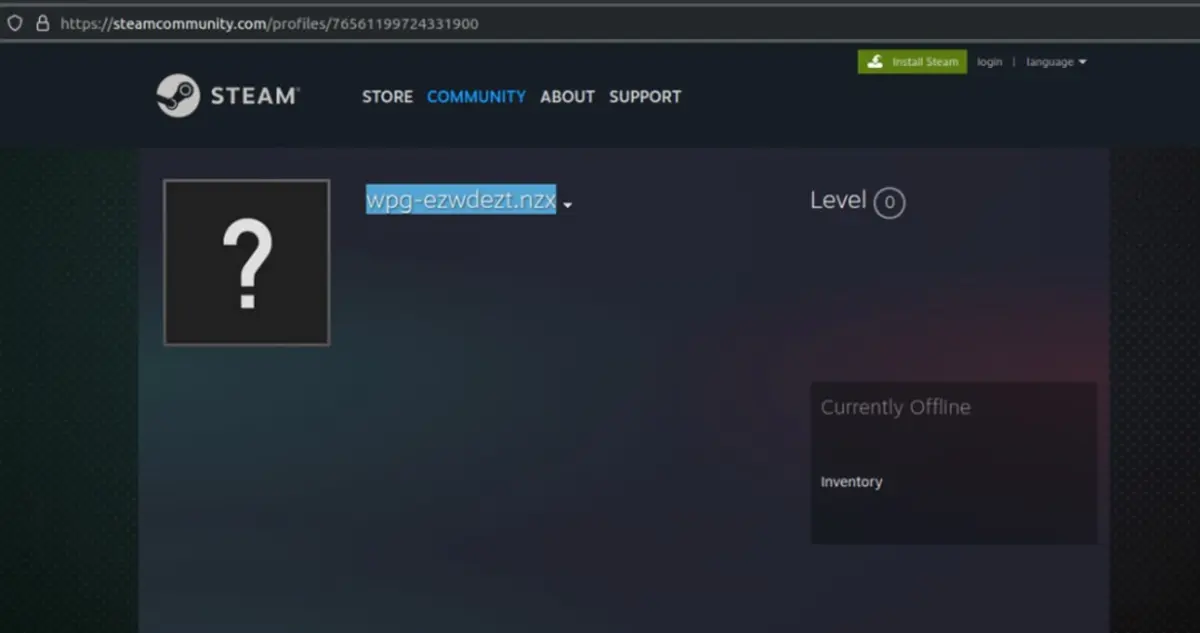Click the question mark avatar image

click(x=246, y=263)
